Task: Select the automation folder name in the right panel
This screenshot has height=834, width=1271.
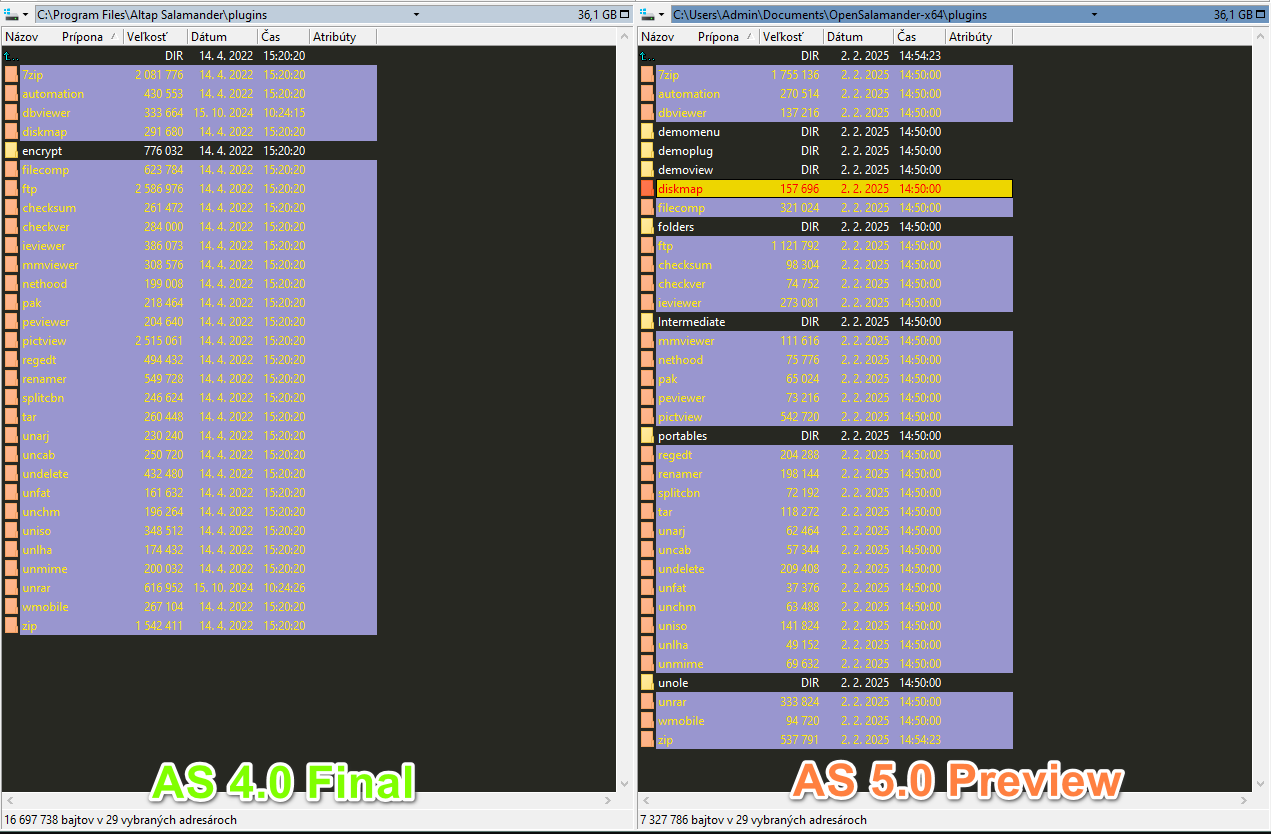Action: 689,94
